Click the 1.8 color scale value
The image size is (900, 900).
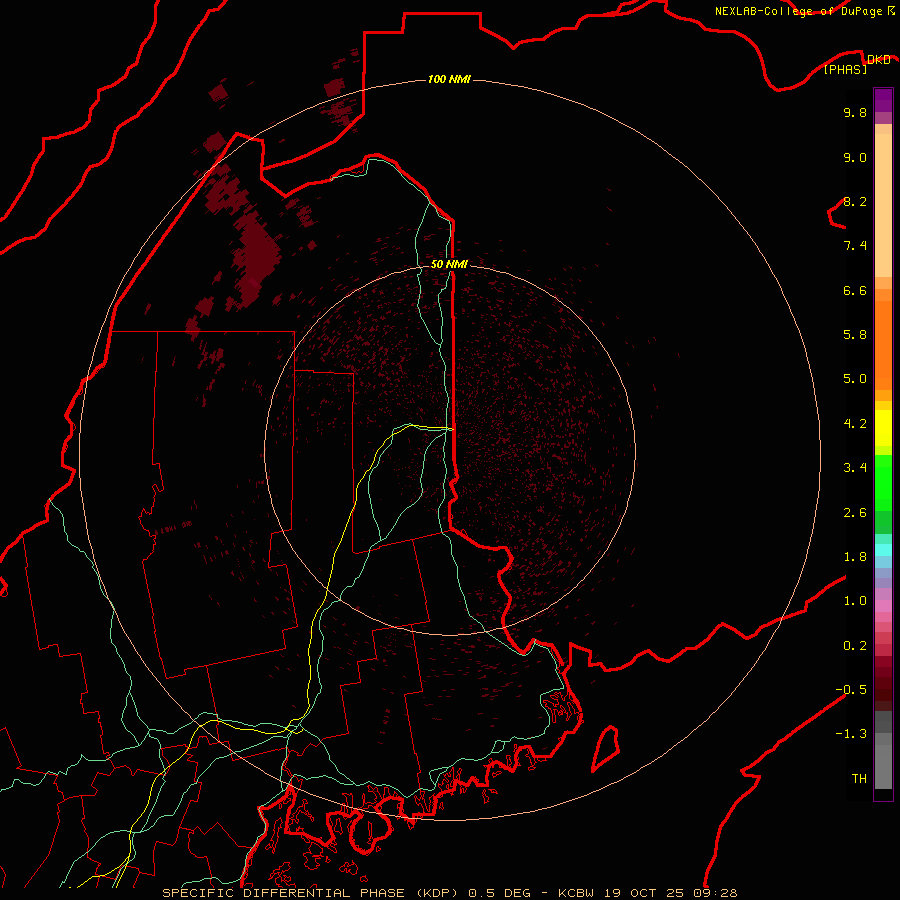(855, 557)
